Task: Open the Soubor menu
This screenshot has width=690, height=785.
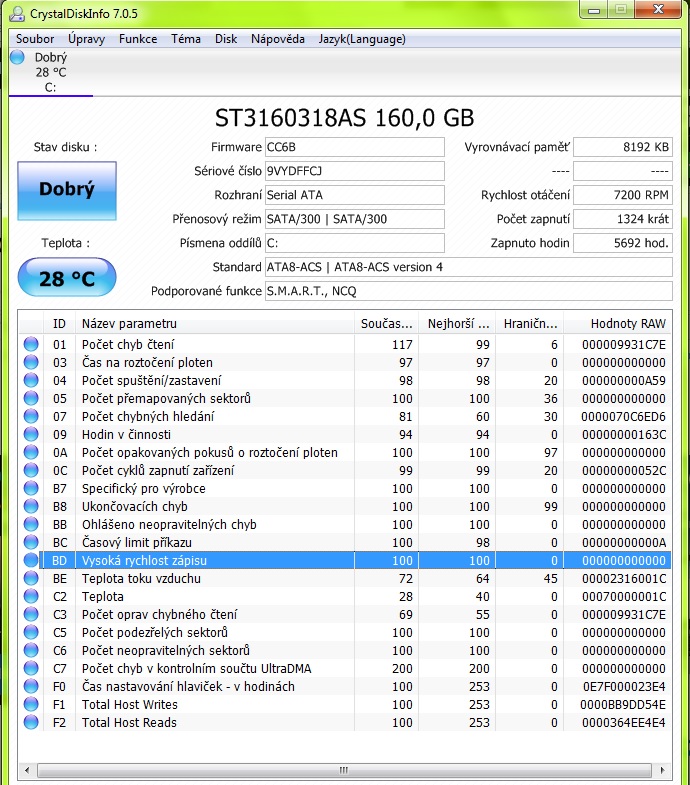Action: pyautogui.click(x=35, y=39)
